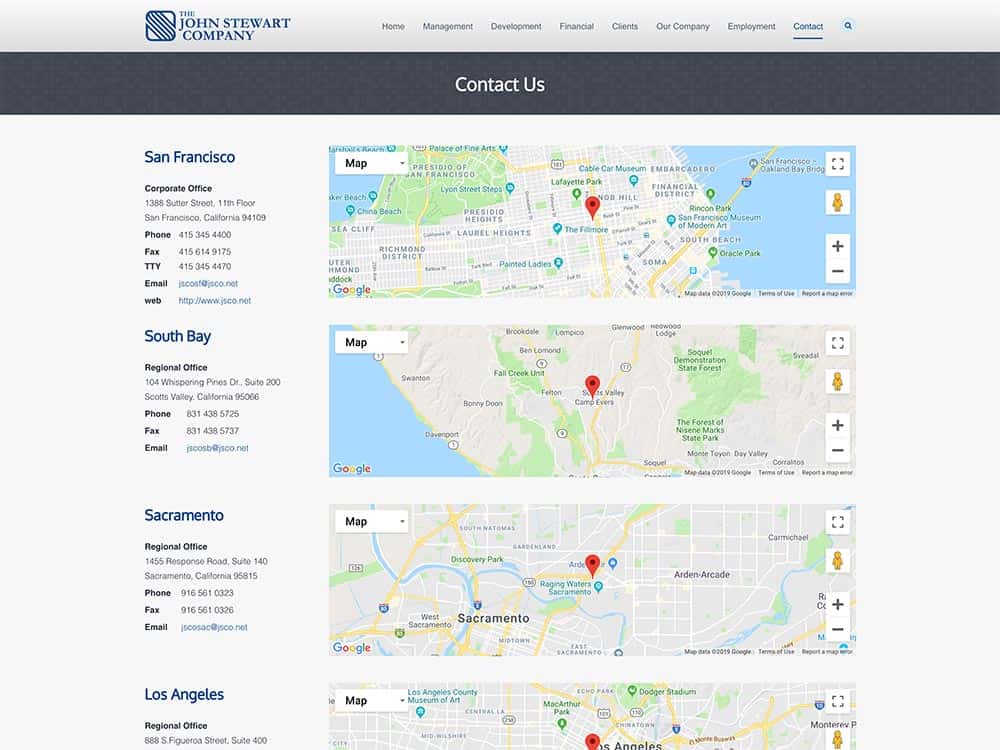Screen dimensions: 1000x750
Task: Open Street View pegman on San Francisco map
Action: (837, 202)
